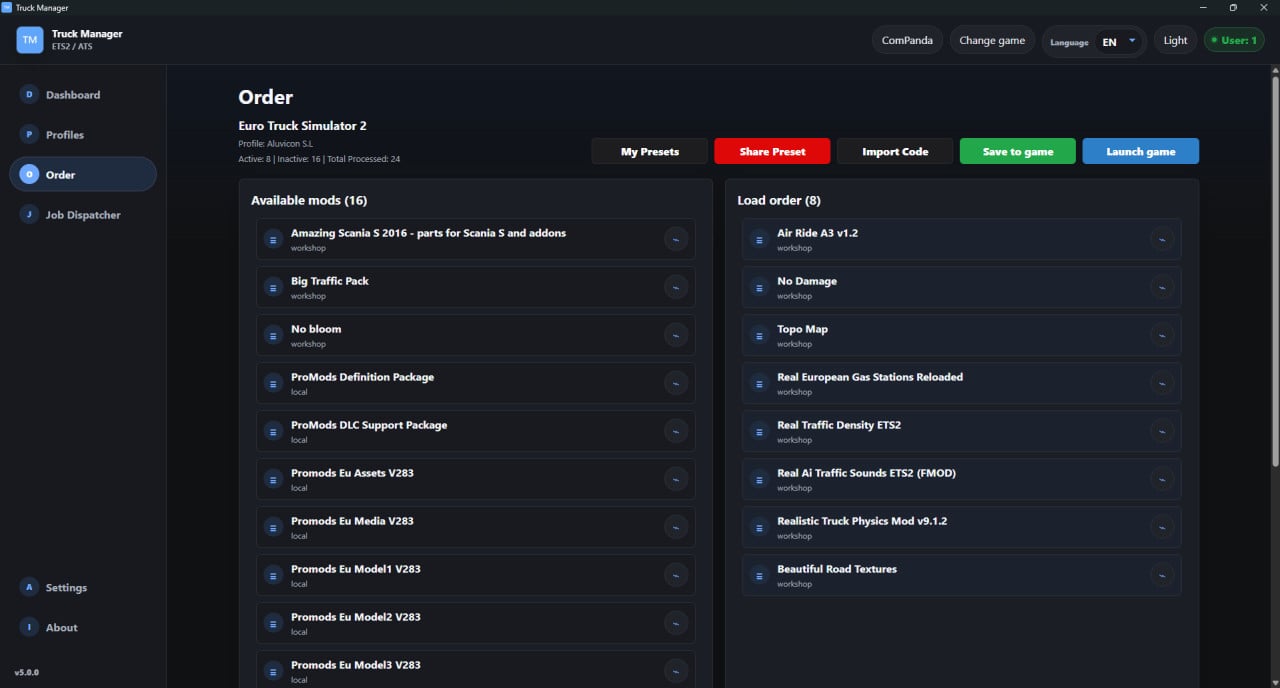Click the round action button on Real Ai Traffic Sounds row
Screen dimensions: 1280x688
[x=1162, y=479]
